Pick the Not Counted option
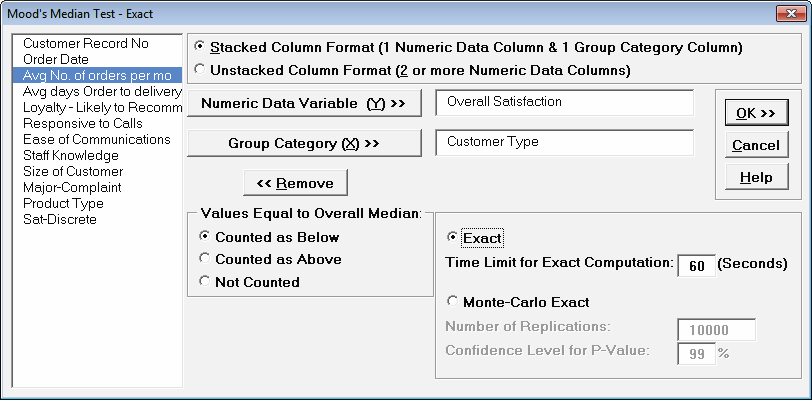This screenshot has width=812, height=400. tap(206, 281)
